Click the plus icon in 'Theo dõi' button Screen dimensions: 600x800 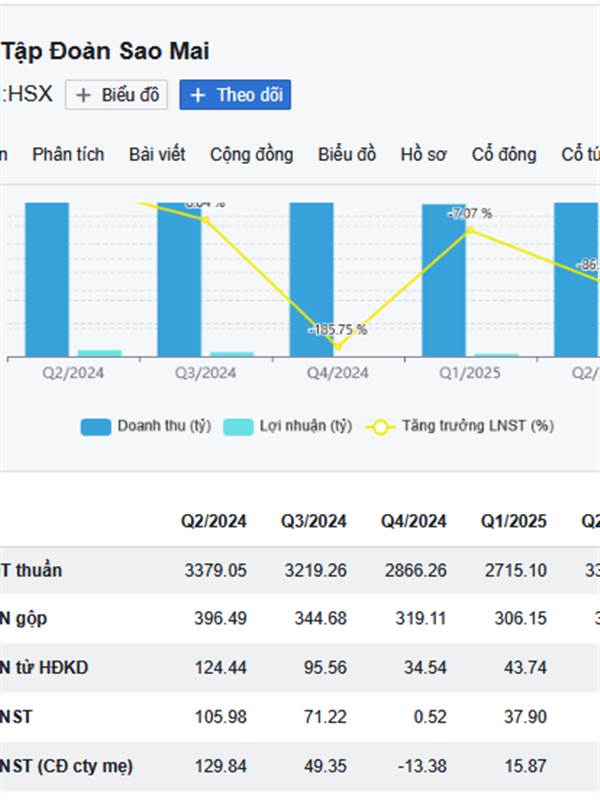[197, 95]
